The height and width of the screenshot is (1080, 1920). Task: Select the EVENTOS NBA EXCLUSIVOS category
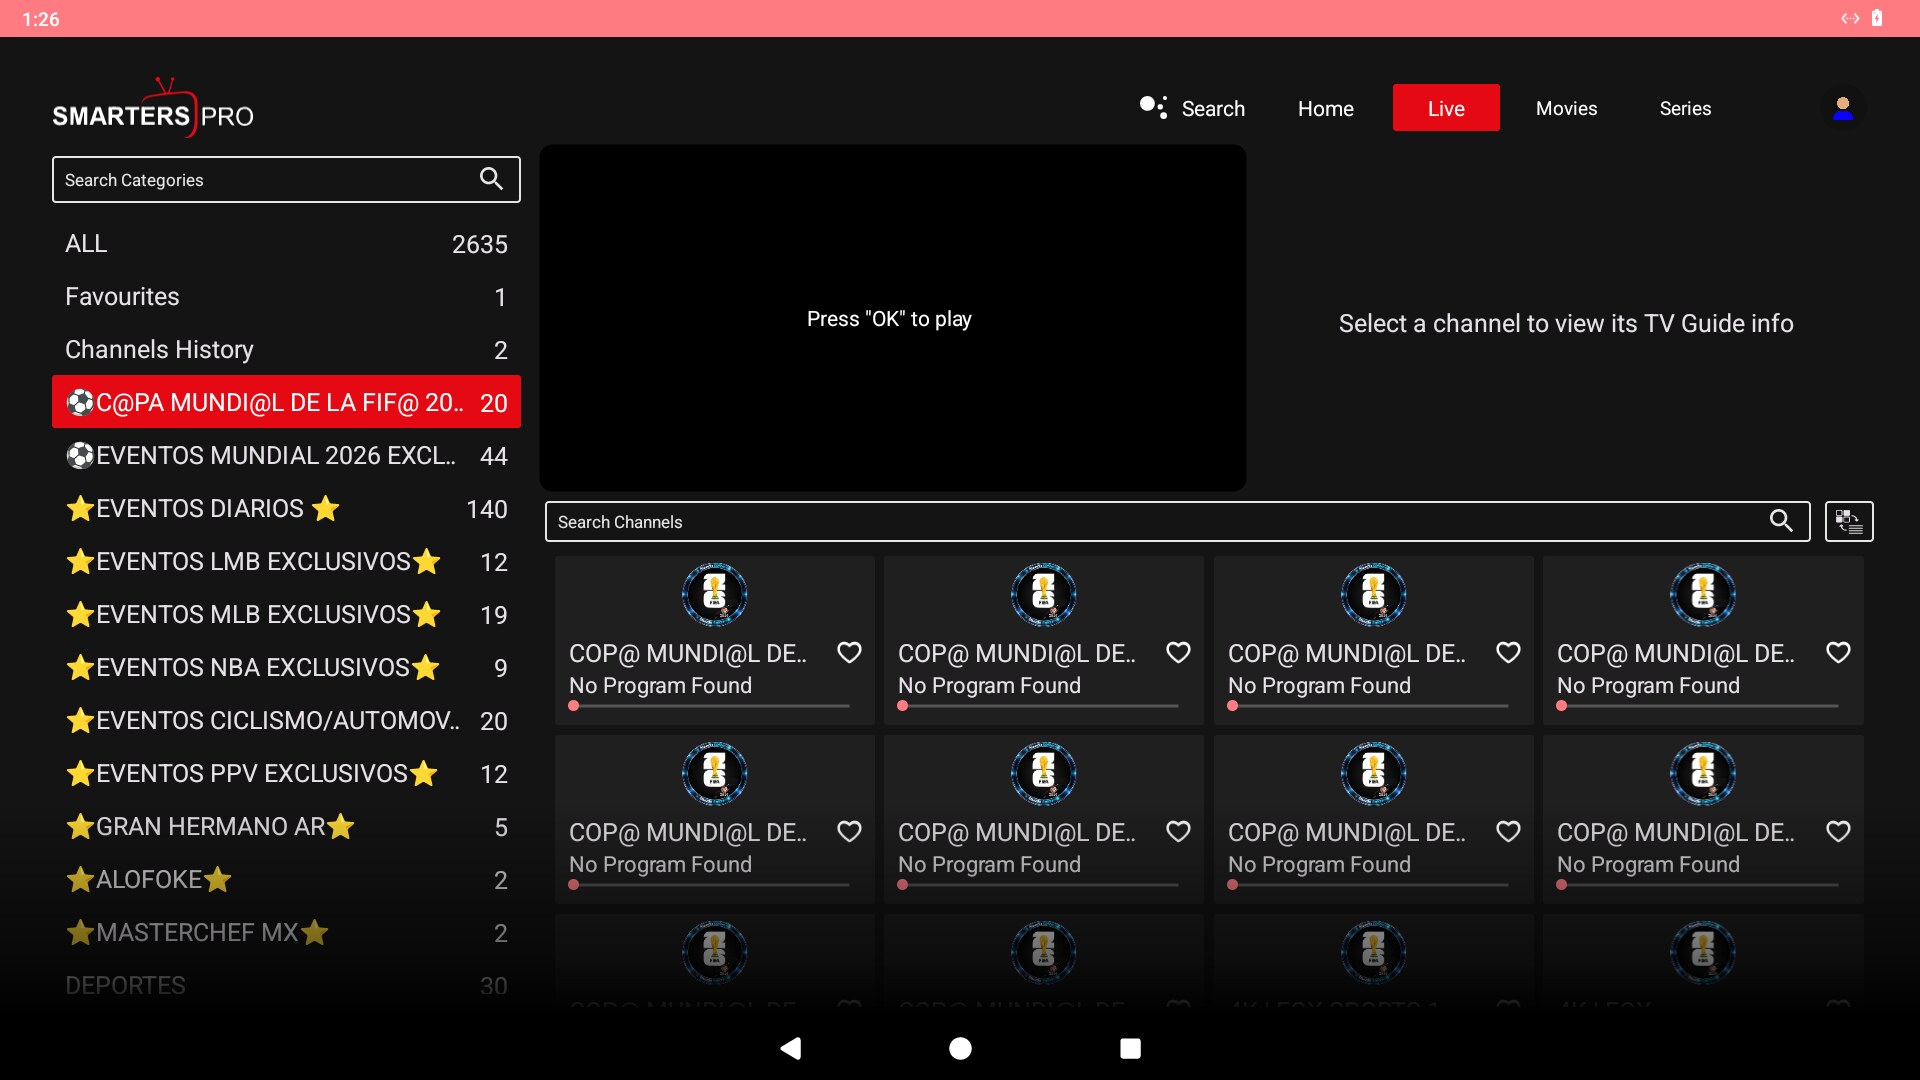pyautogui.click(x=286, y=668)
